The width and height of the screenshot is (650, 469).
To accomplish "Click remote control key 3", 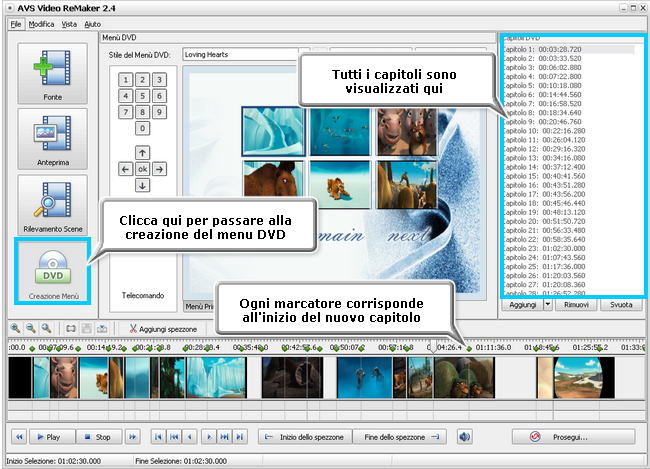I will (x=159, y=80).
